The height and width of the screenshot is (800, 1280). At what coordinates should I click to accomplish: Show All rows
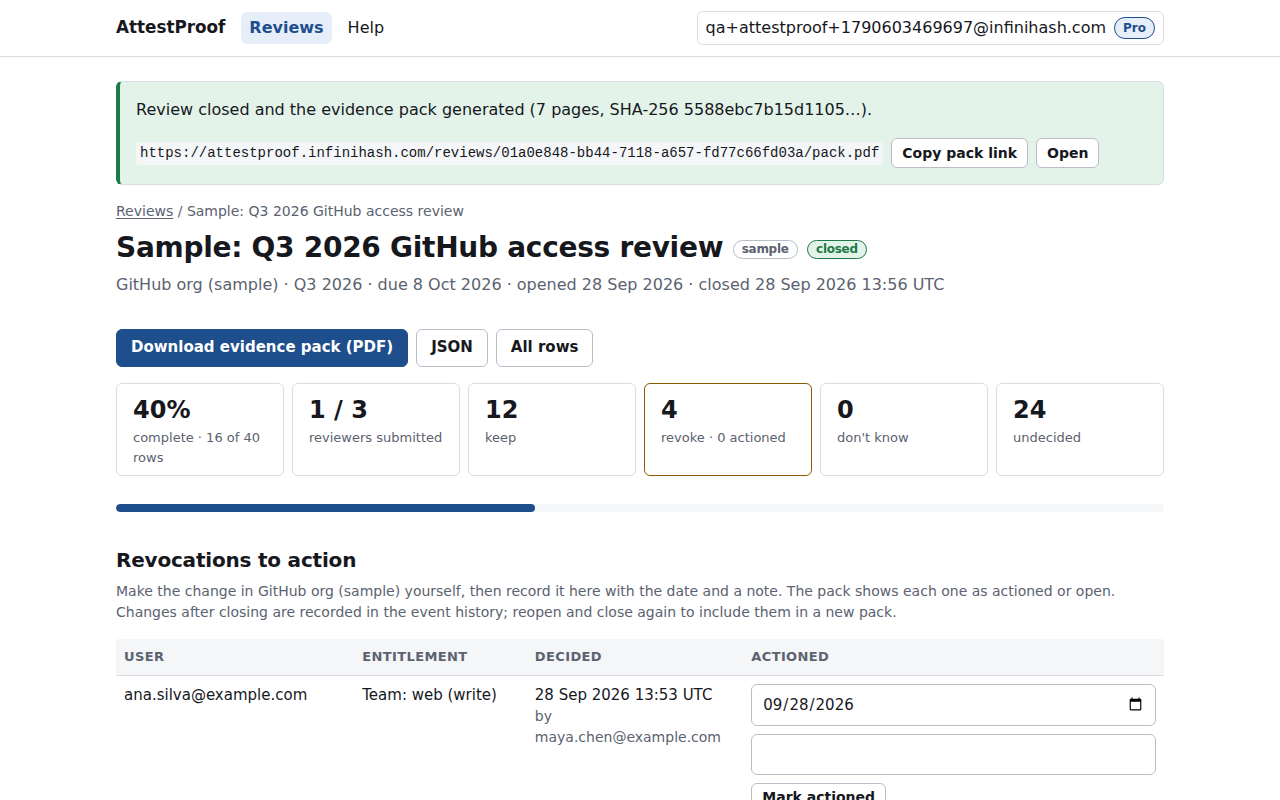coord(544,347)
